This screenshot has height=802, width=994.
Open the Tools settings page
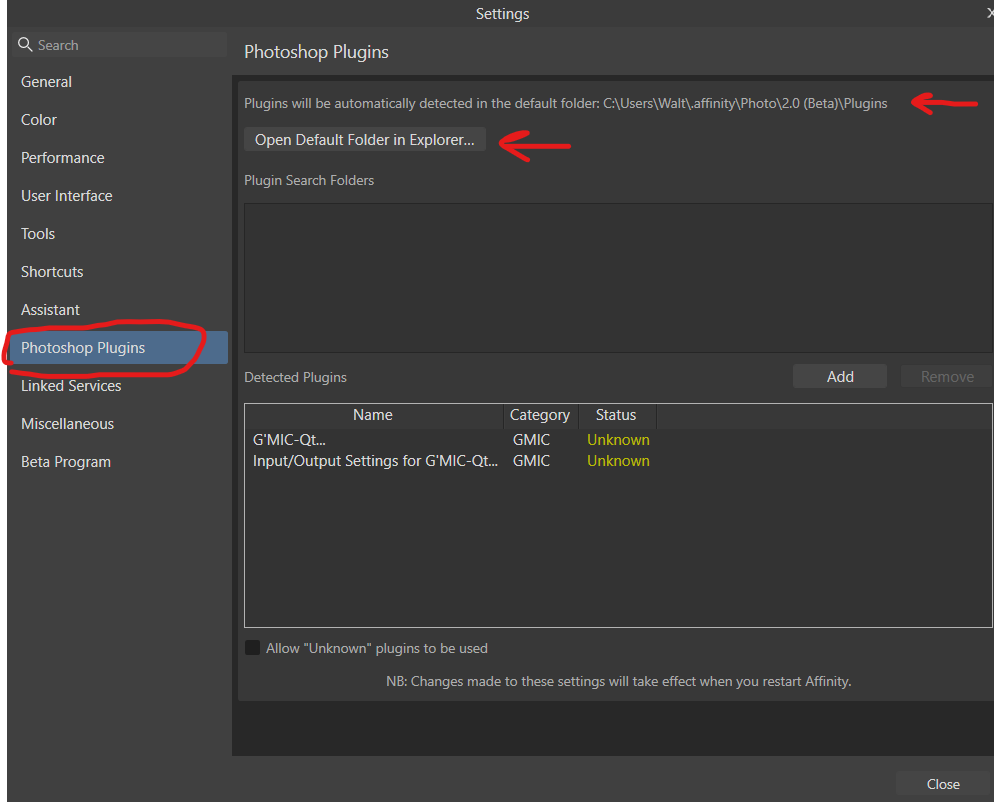(x=37, y=233)
